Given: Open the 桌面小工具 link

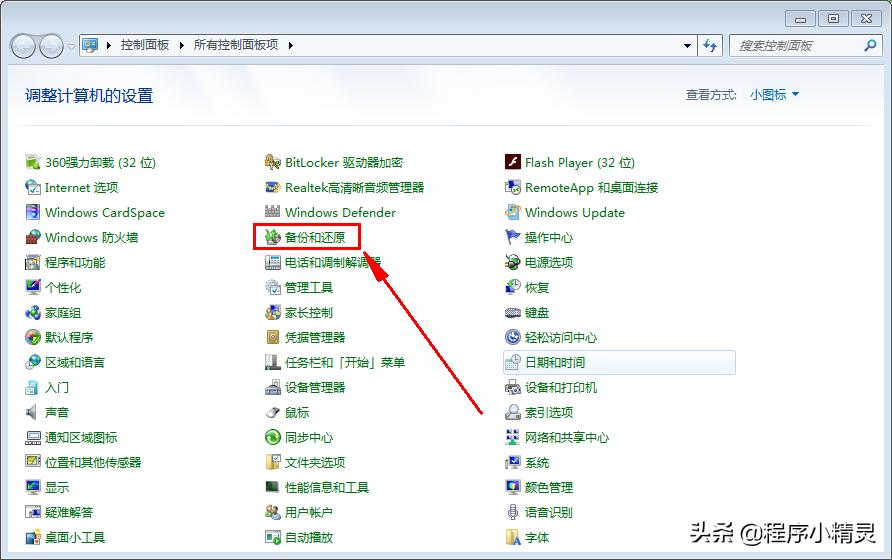Looking at the screenshot, I should point(75,537).
